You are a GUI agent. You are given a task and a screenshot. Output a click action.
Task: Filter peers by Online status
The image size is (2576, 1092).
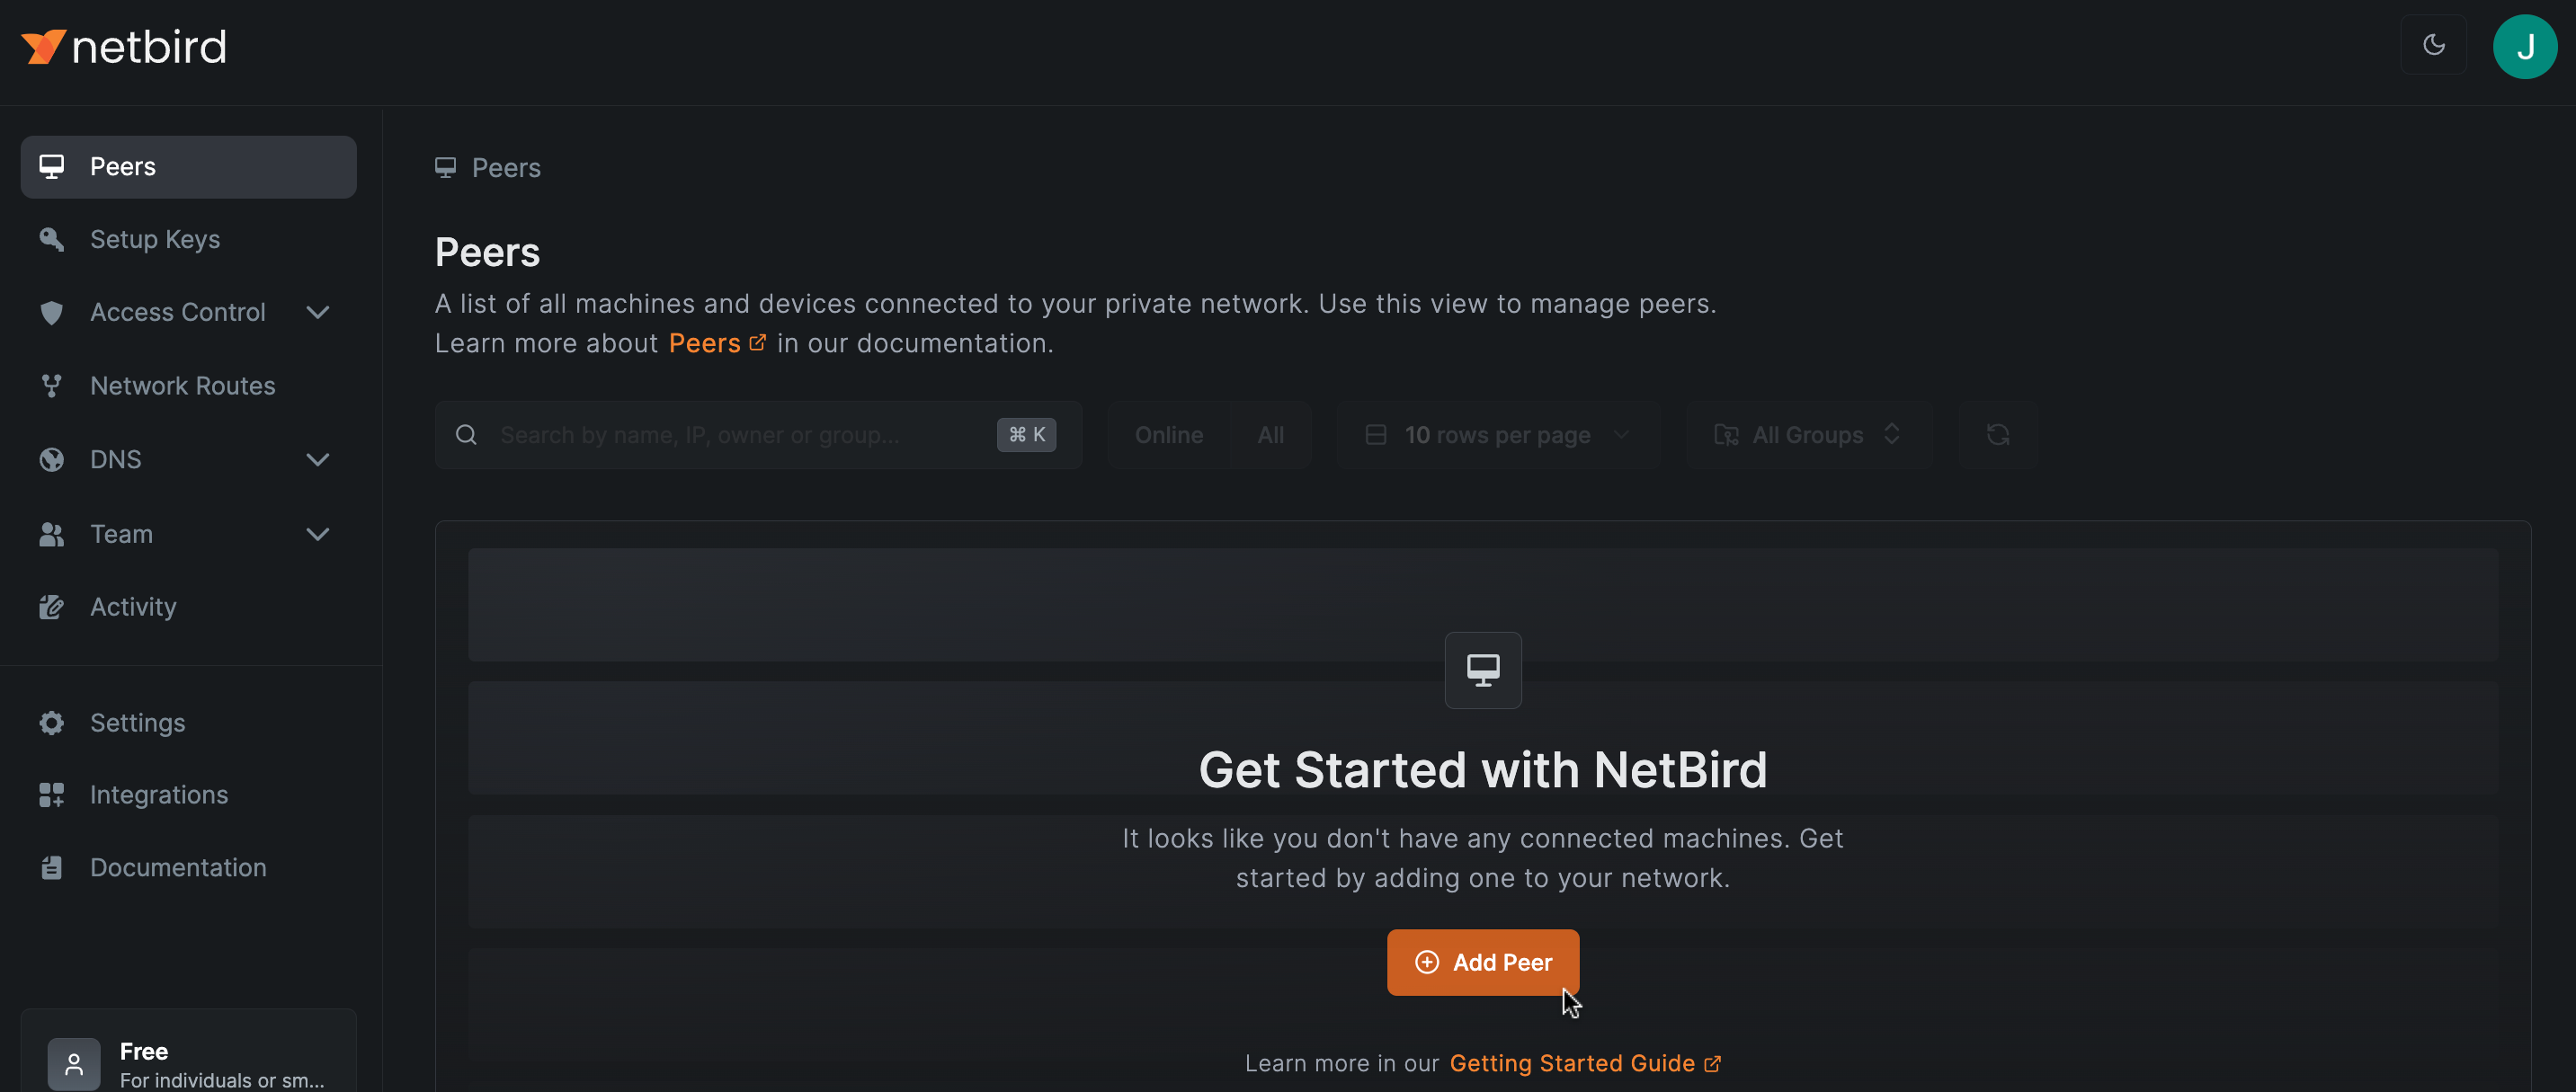coord(1168,435)
